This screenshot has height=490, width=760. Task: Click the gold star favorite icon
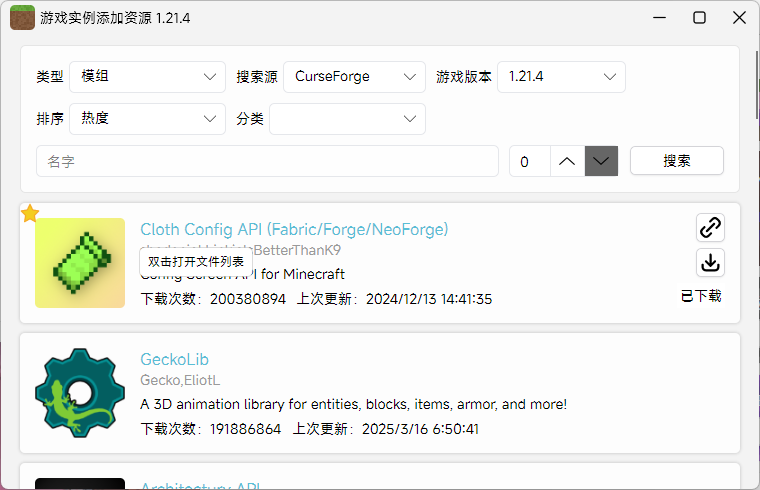30,213
